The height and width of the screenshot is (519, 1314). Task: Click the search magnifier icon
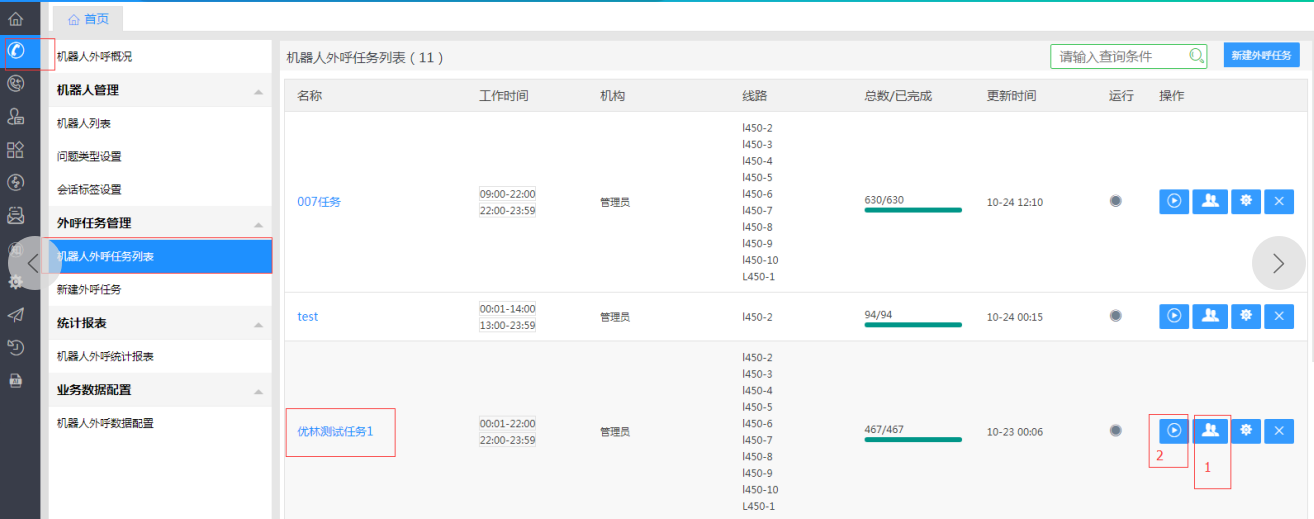tap(1195, 56)
